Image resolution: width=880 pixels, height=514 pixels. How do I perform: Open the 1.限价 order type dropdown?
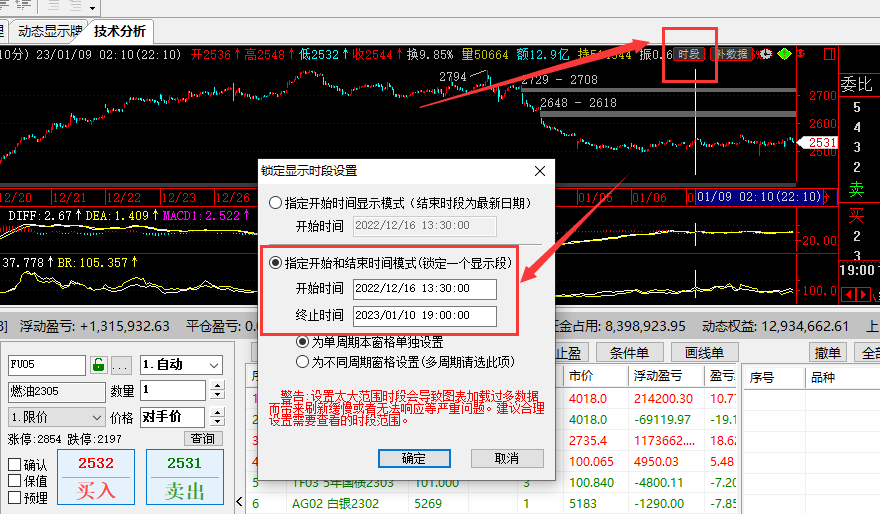[57, 417]
